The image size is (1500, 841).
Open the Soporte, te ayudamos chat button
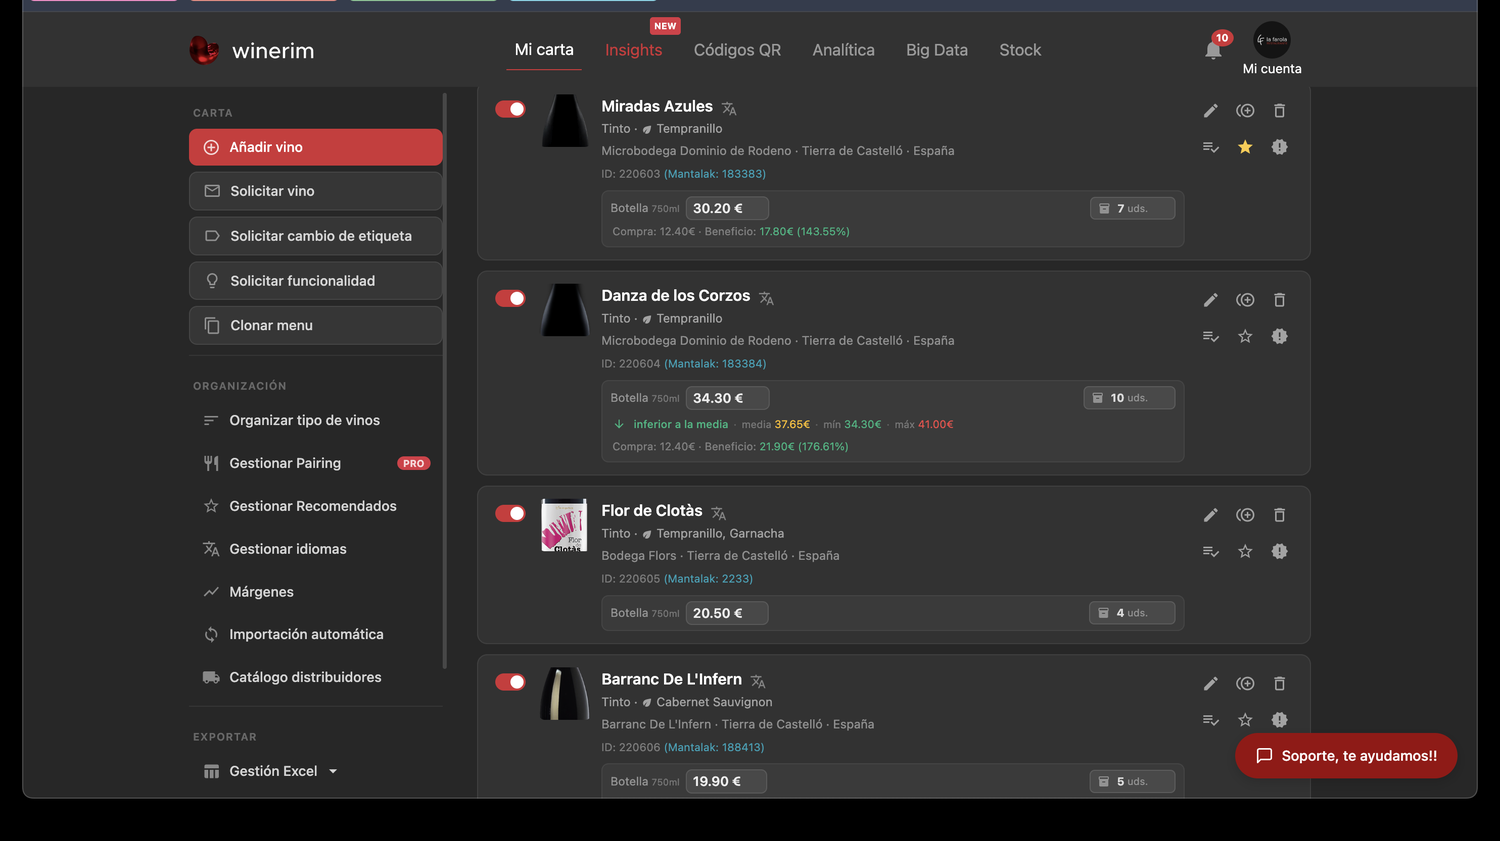[x=1346, y=756]
